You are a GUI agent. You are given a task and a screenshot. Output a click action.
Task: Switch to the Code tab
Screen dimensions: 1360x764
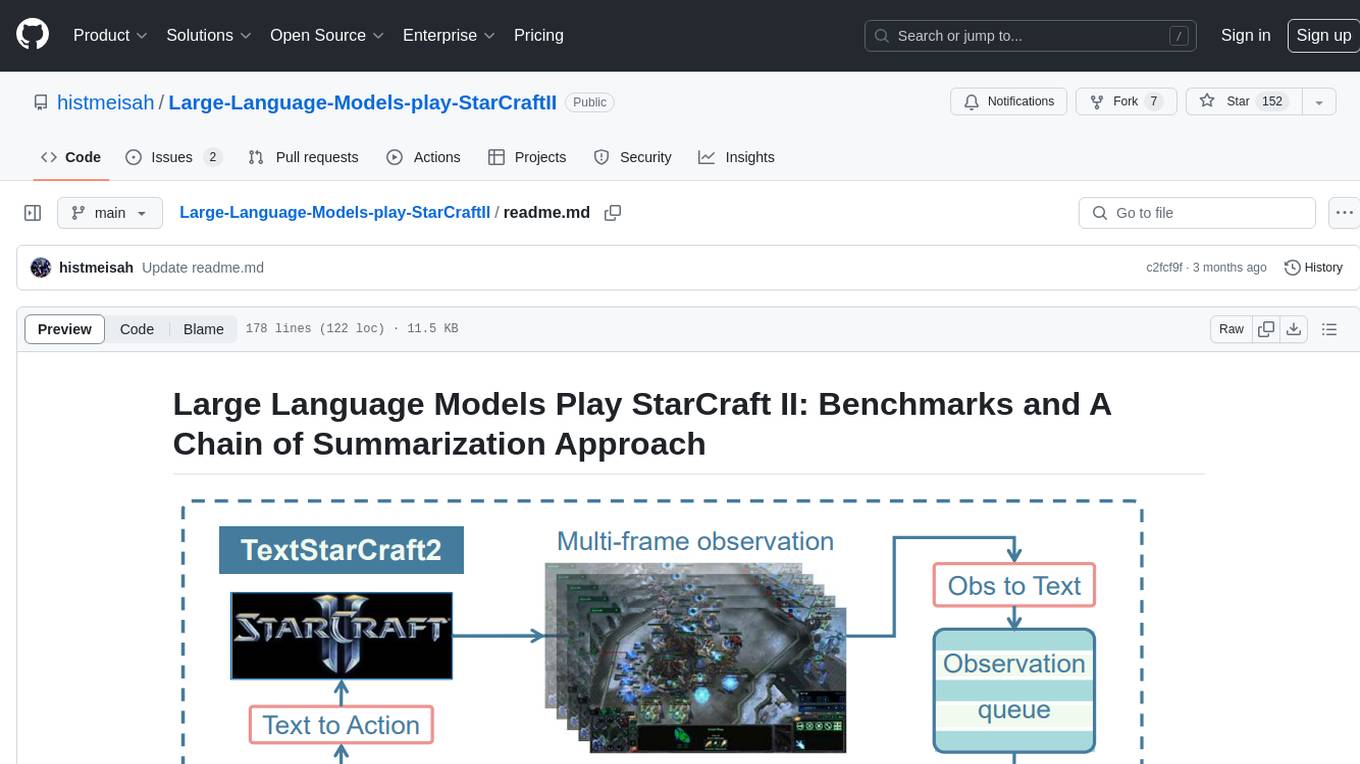pyautogui.click(x=70, y=157)
